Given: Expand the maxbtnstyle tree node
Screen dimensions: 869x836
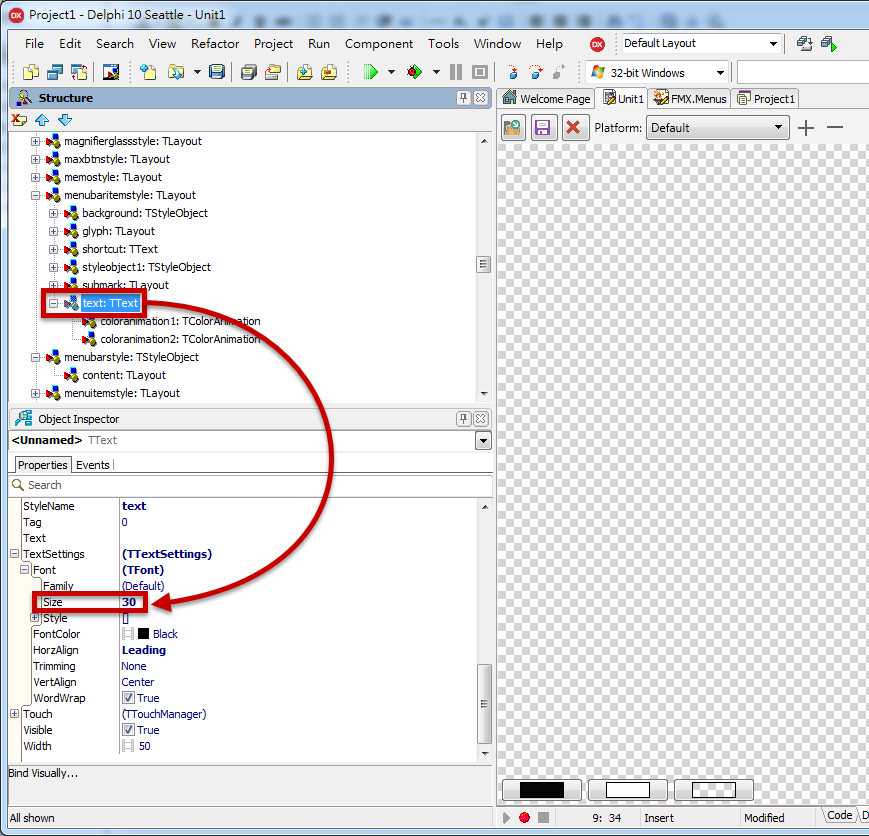Looking at the screenshot, I should [35, 159].
